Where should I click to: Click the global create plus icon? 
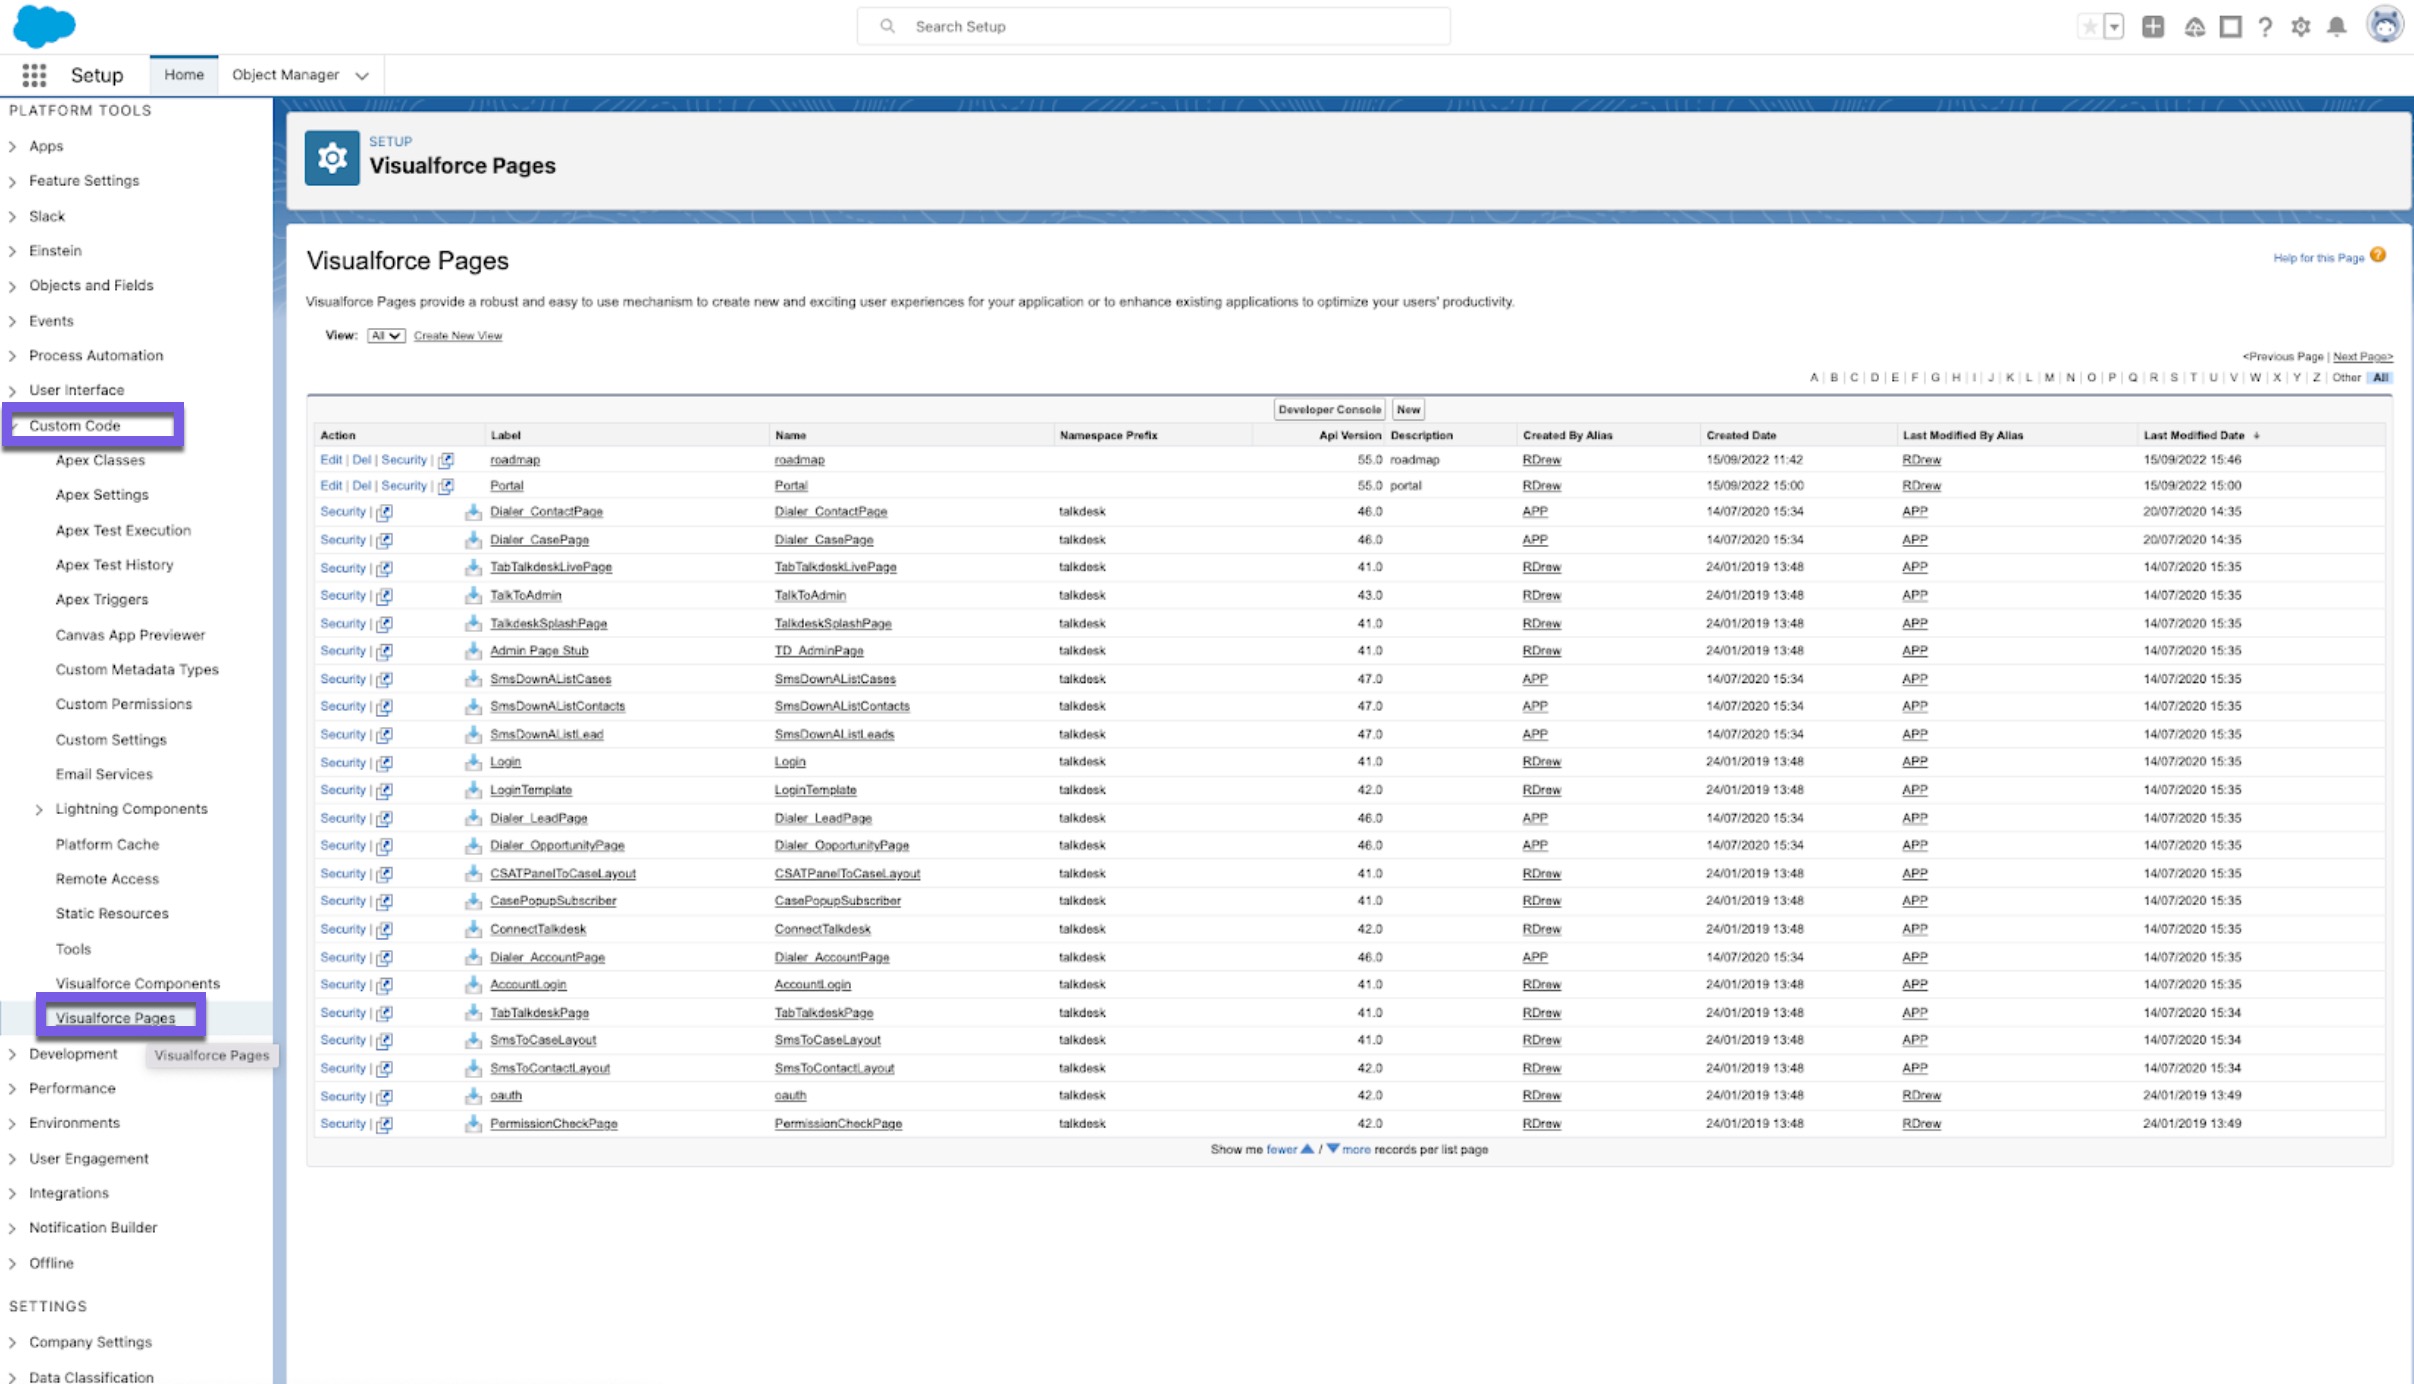[2153, 26]
